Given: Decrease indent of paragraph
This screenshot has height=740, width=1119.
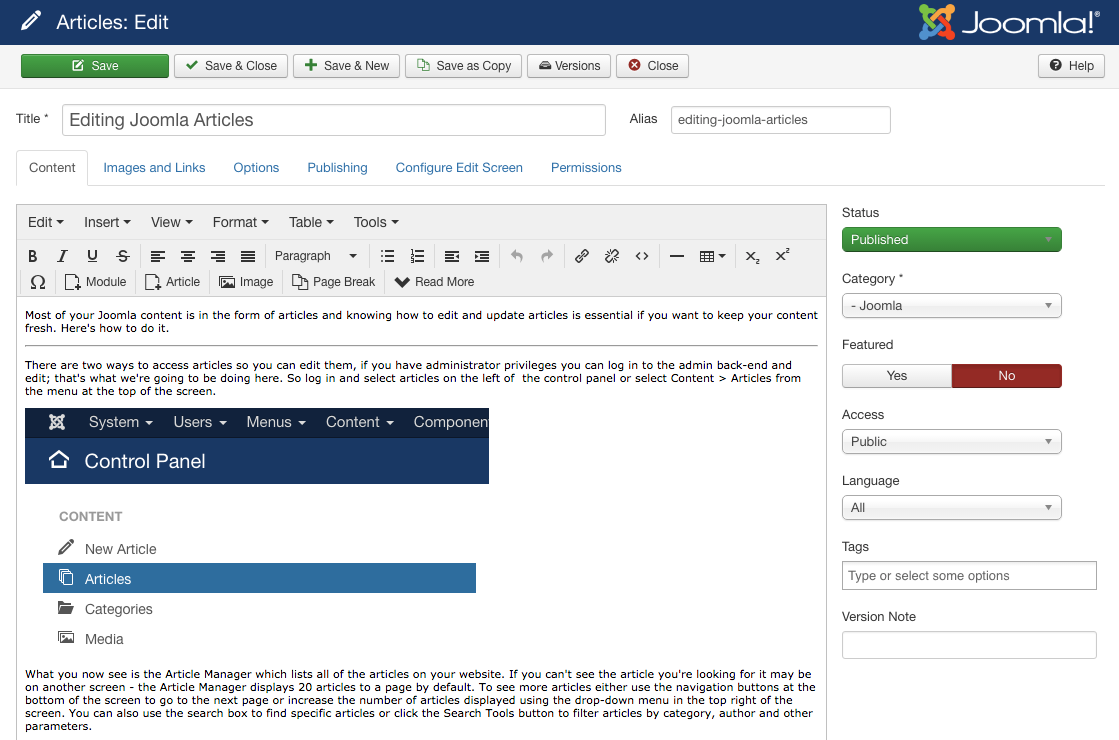Looking at the screenshot, I should click(x=452, y=255).
